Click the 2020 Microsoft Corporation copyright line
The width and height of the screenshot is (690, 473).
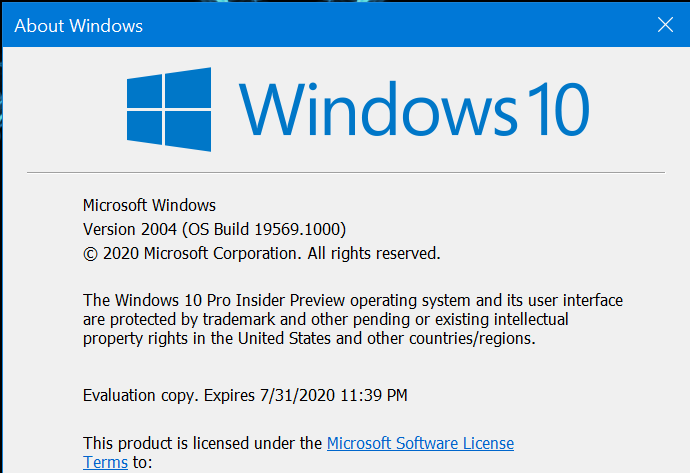point(261,253)
